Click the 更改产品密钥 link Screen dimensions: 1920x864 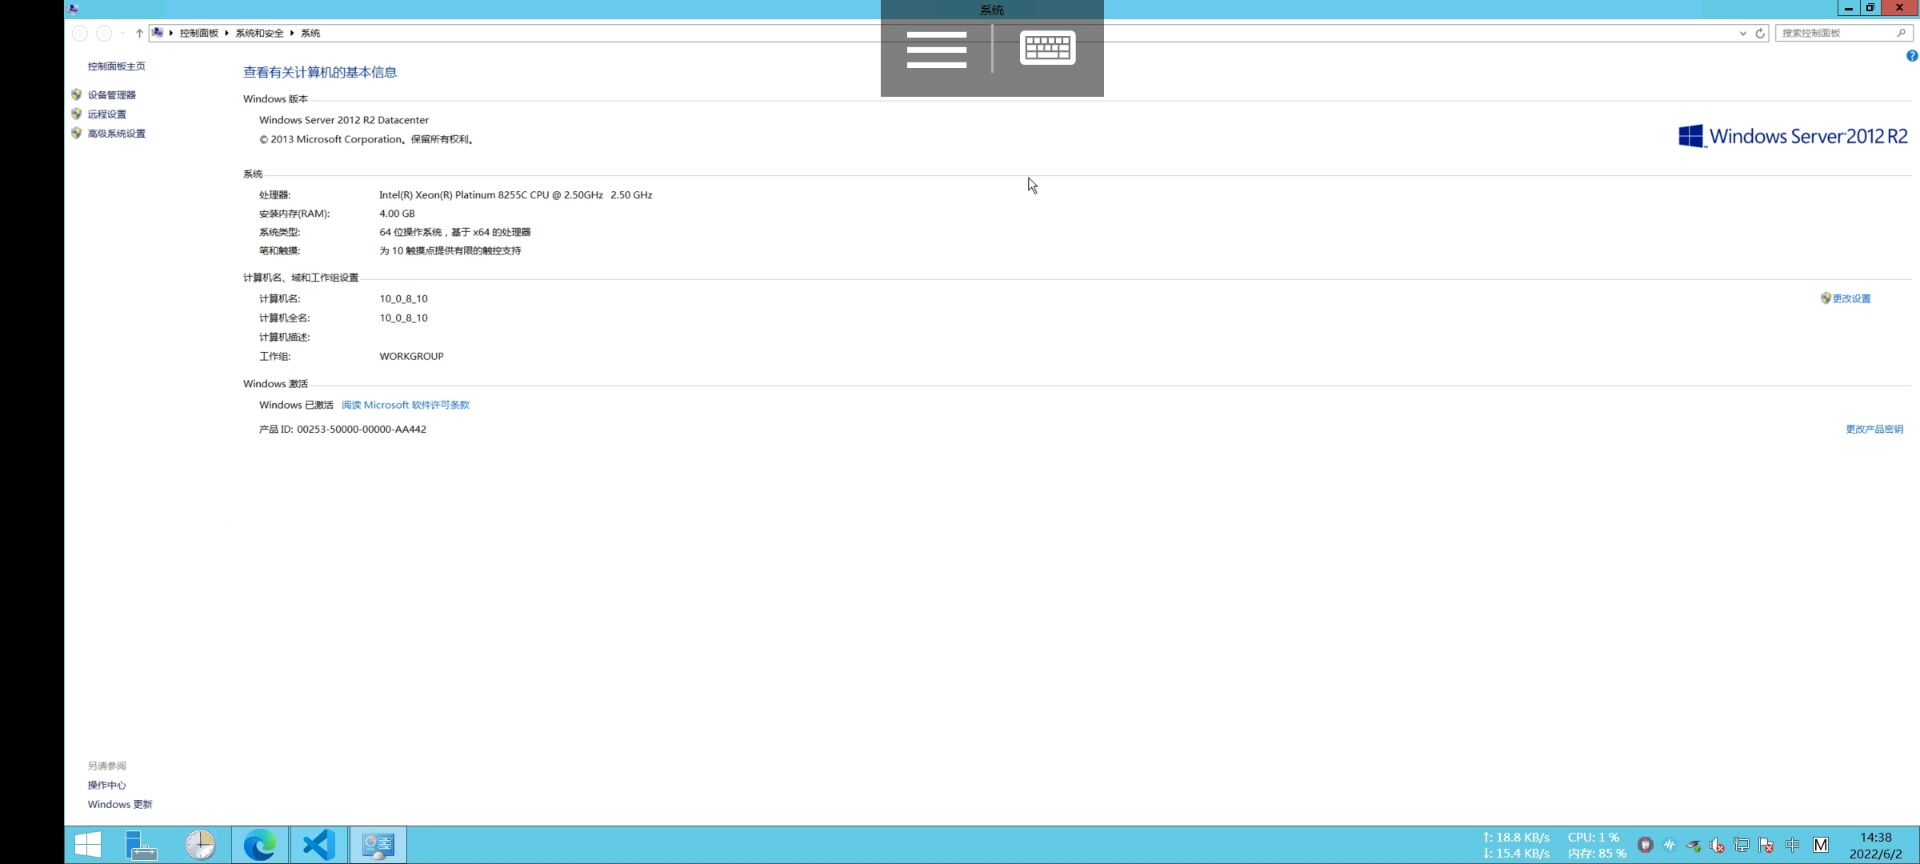point(1874,429)
